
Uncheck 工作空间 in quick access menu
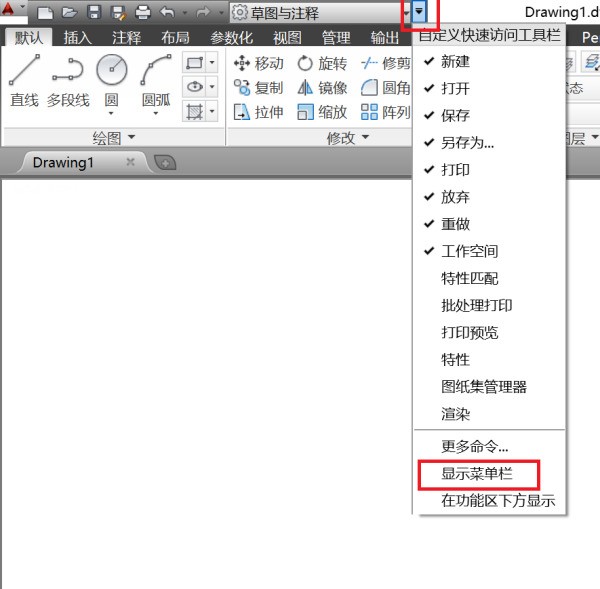click(489, 251)
